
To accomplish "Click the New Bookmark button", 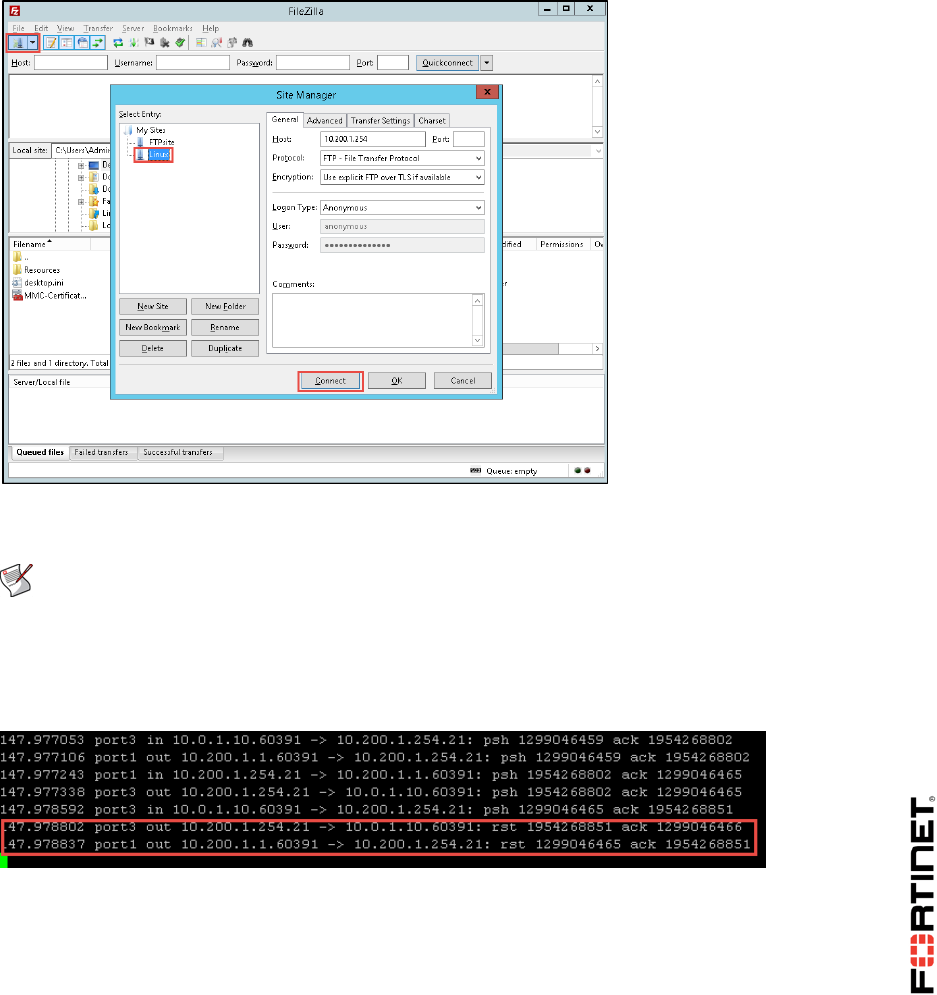I will 153,327.
